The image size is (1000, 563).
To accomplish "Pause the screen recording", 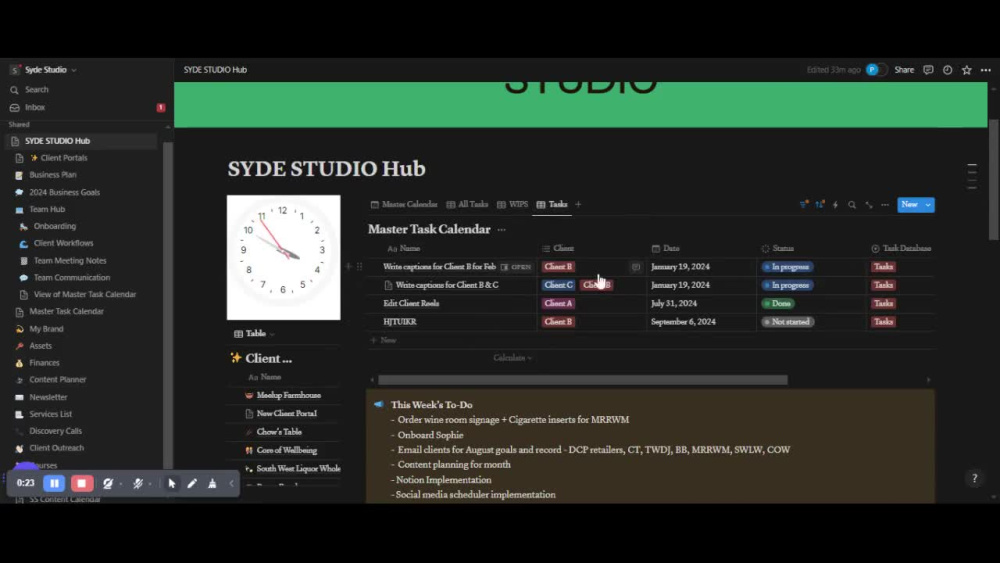I will click(x=54, y=483).
